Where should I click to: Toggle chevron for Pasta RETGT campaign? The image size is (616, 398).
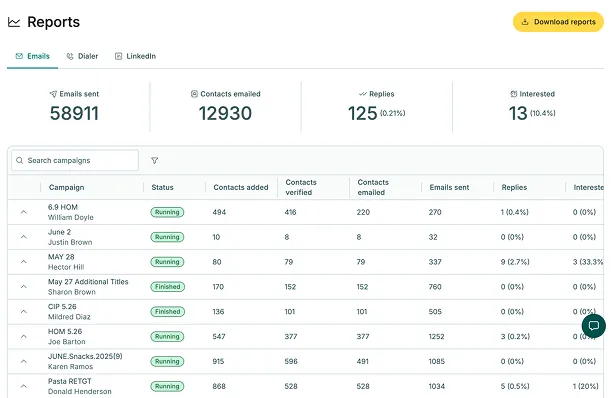pyautogui.click(x=24, y=386)
